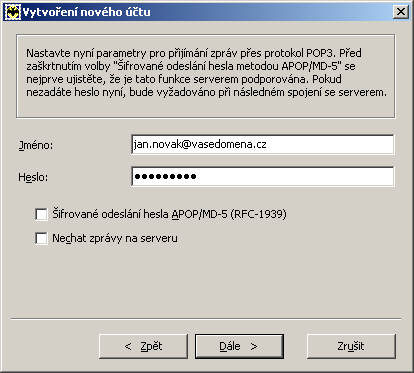Click the masked password dots in Heslo

point(165,176)
